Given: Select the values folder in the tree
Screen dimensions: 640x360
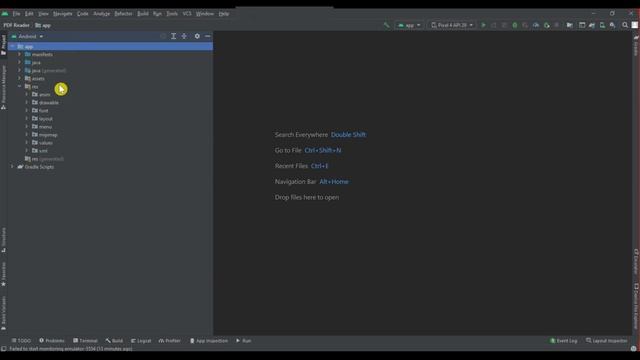Looking at the screenshot, I should [x=46, y=143].
